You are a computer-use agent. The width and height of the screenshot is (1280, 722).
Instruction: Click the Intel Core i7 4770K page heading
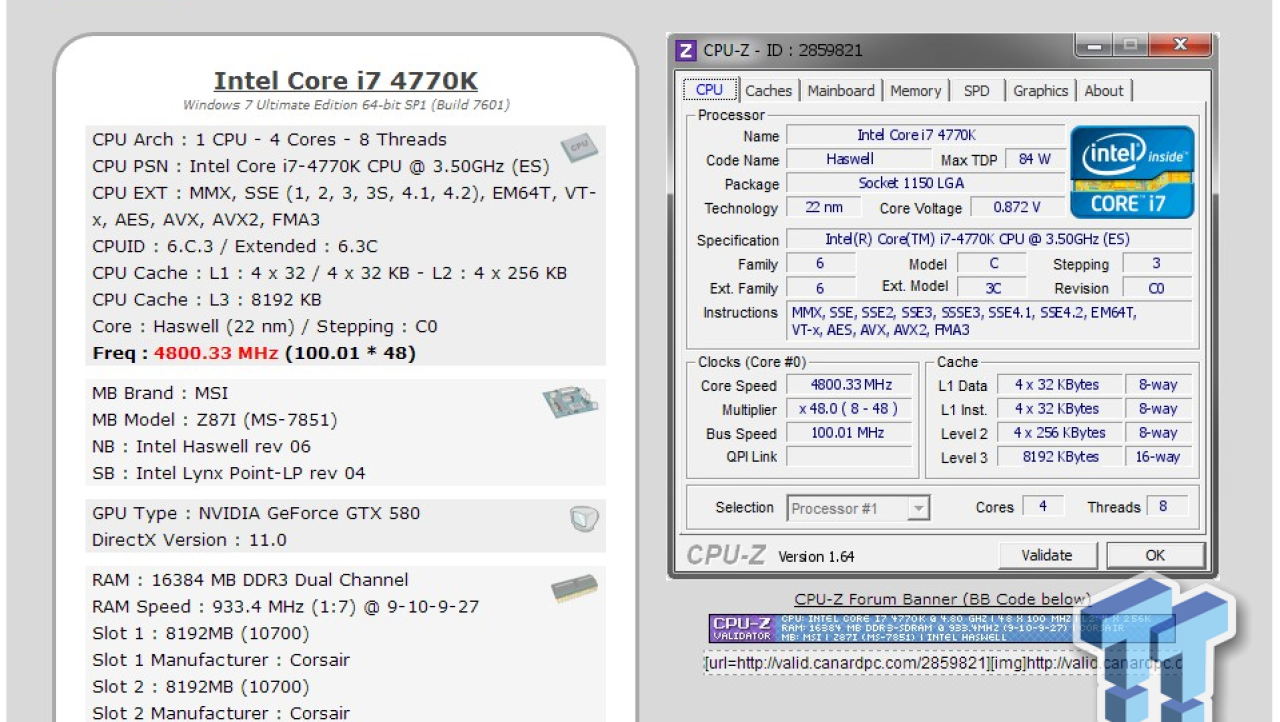coord(346,81)
